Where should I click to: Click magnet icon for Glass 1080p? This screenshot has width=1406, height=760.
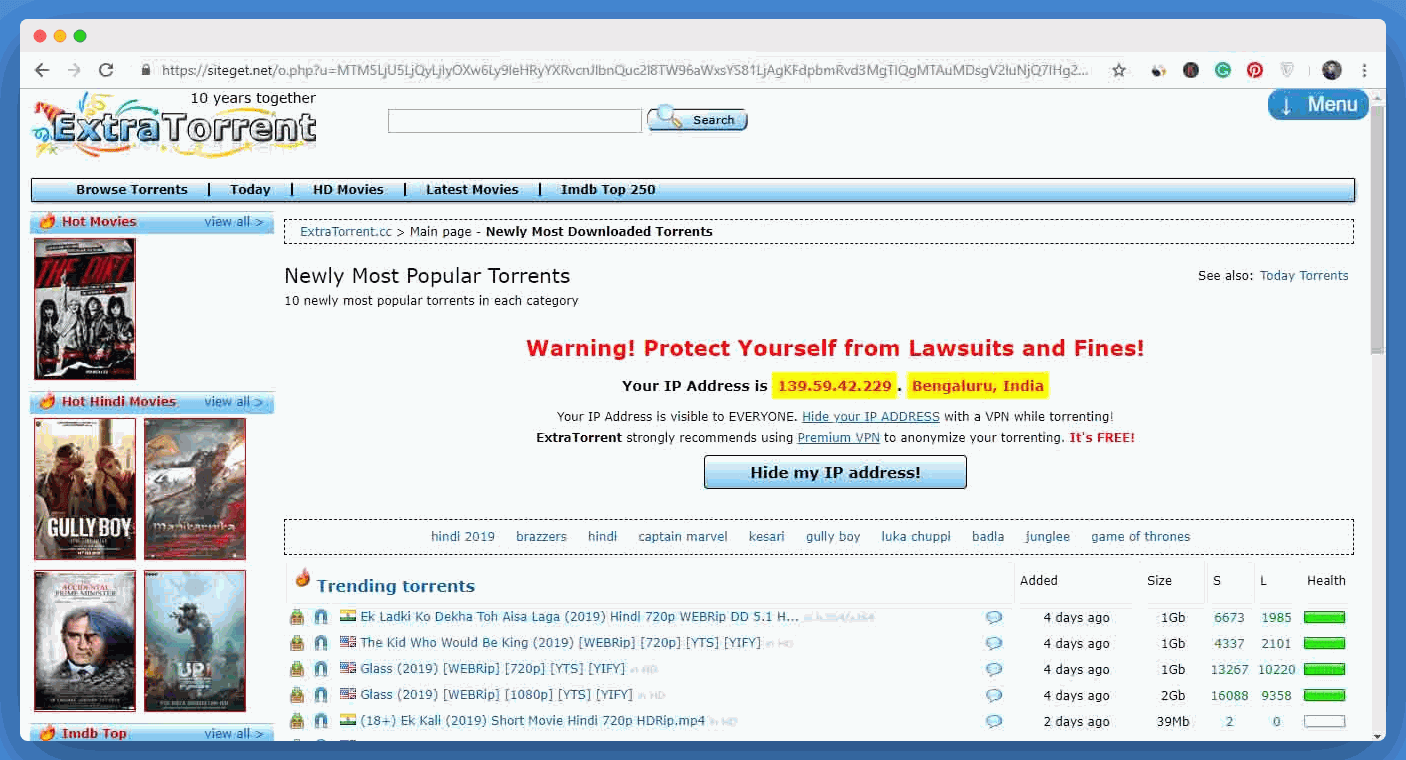321,695
